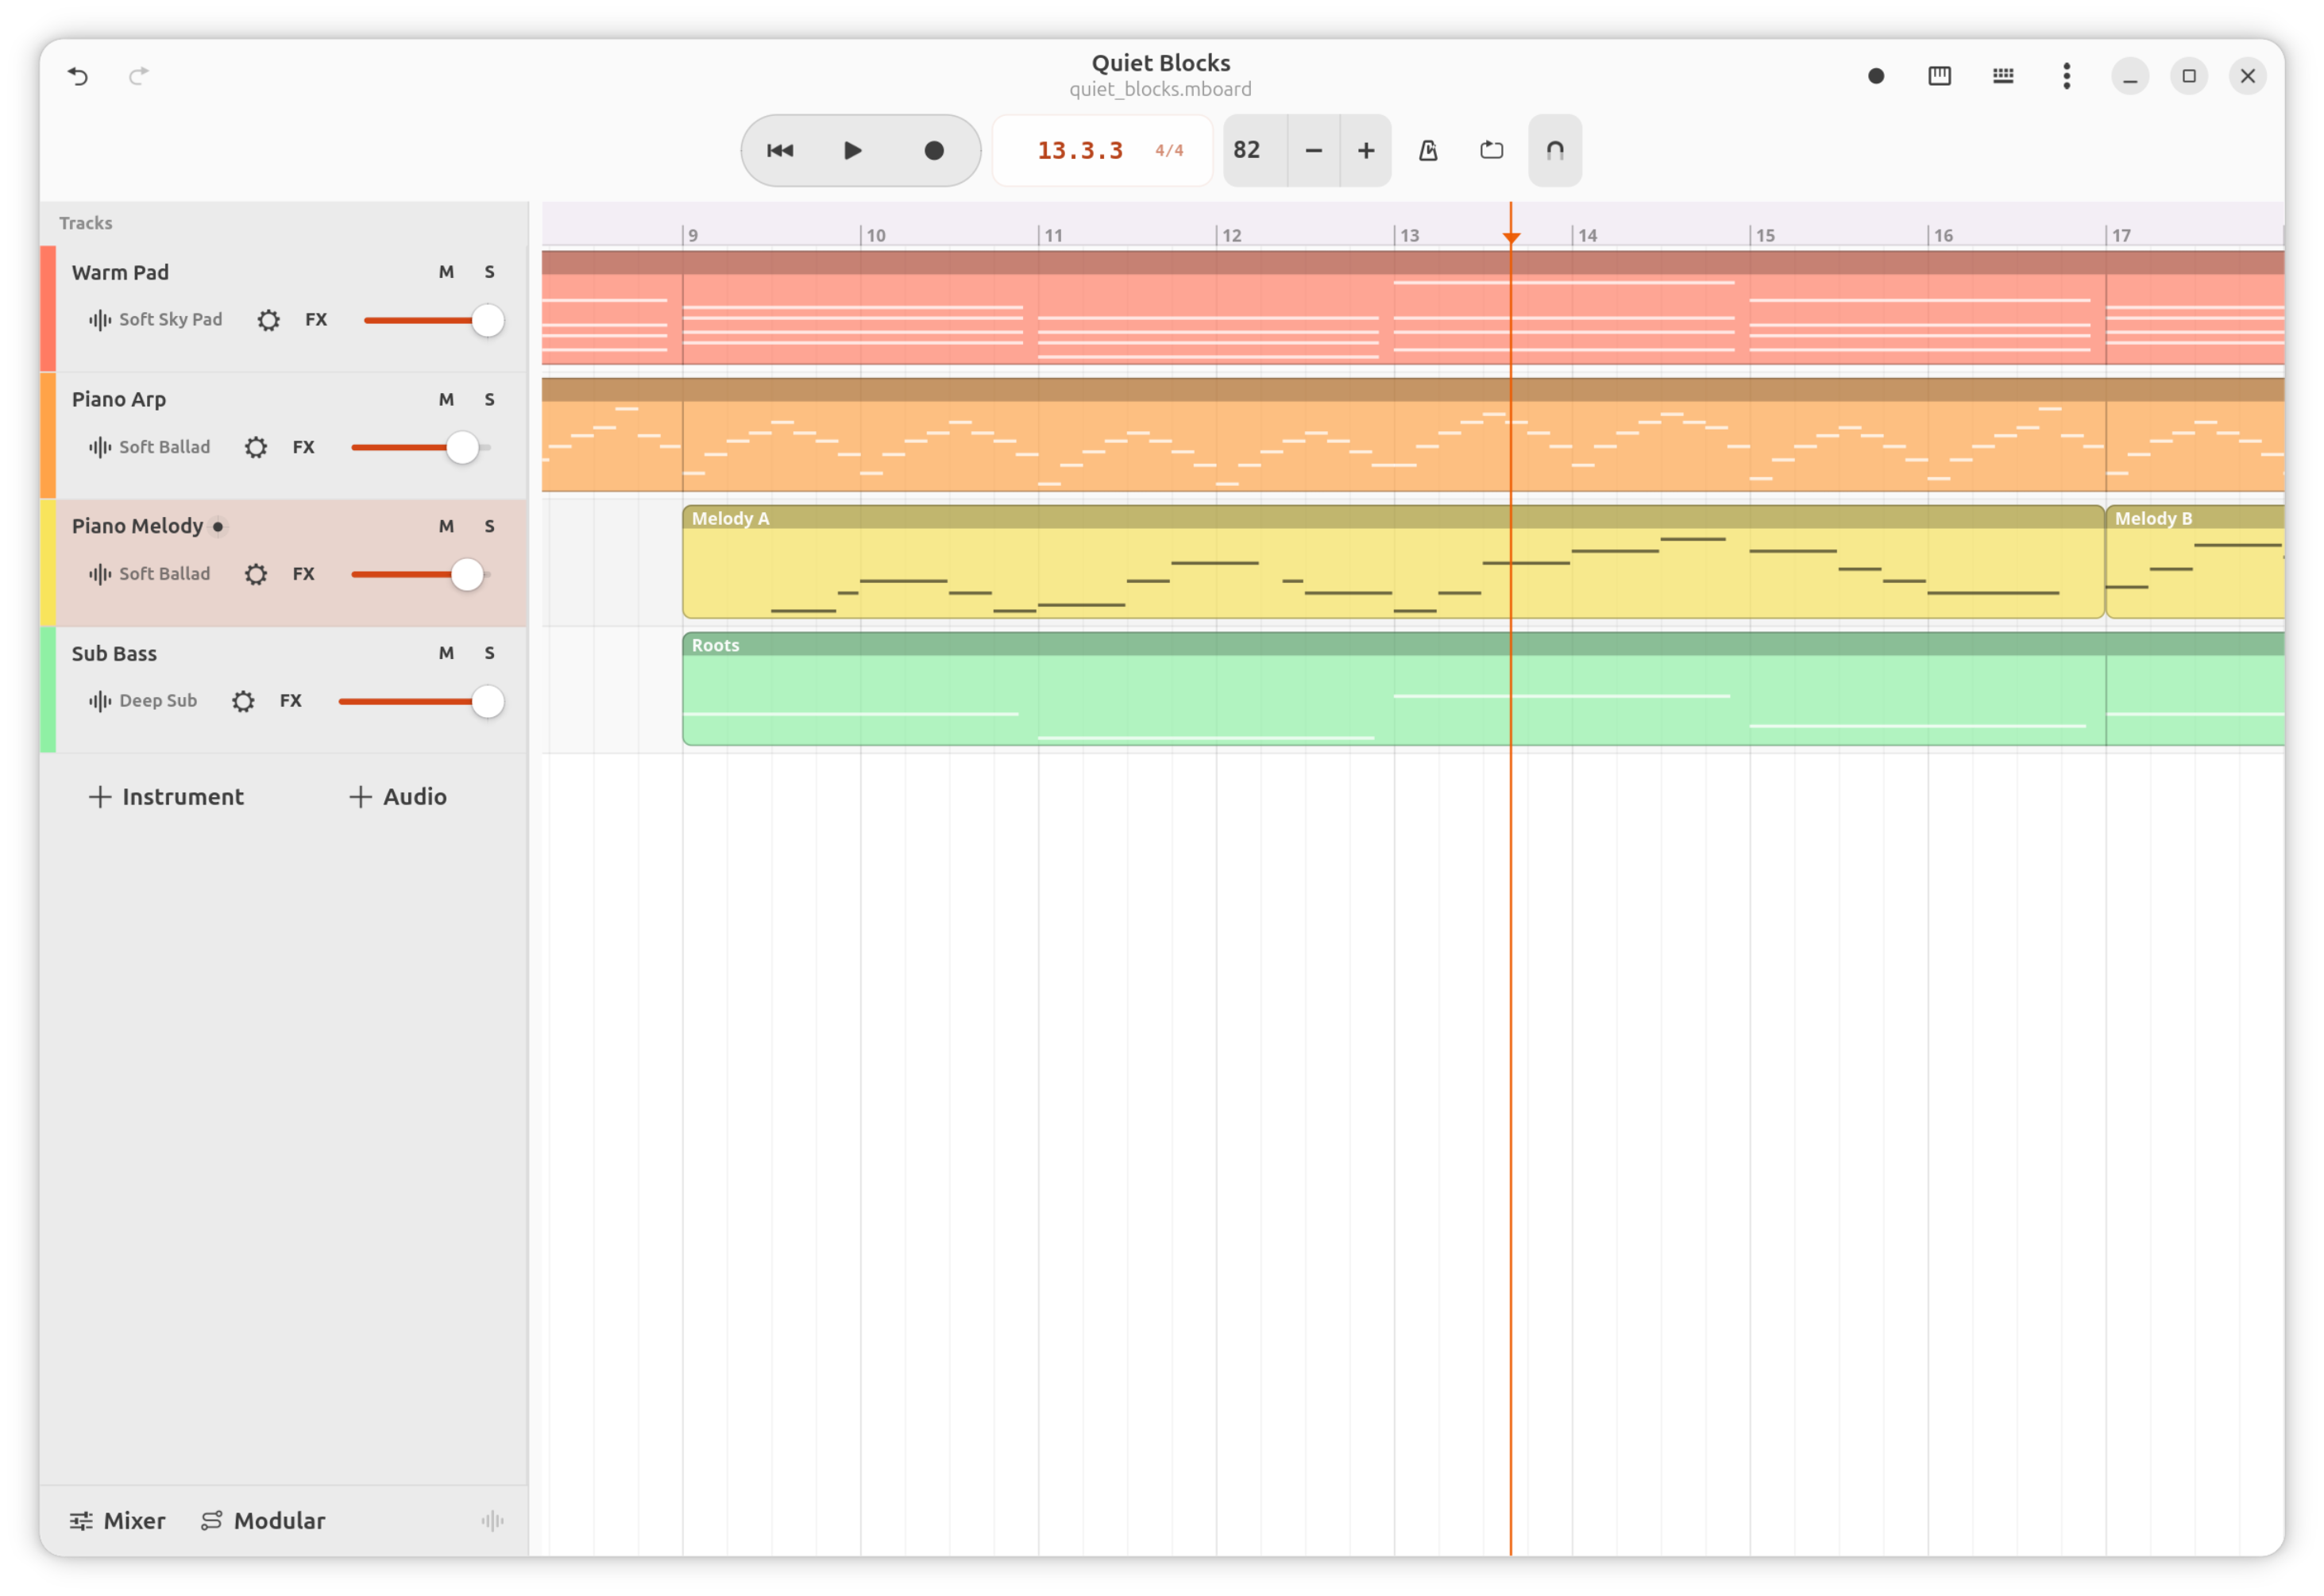Open the piano keyboard icon in header

1939,76
